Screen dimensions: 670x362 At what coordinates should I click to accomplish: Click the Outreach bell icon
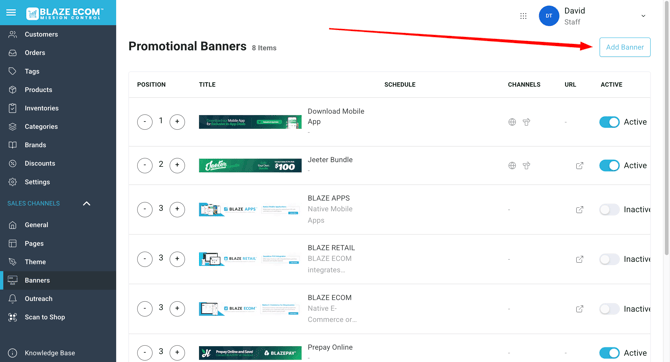point(13,298)
